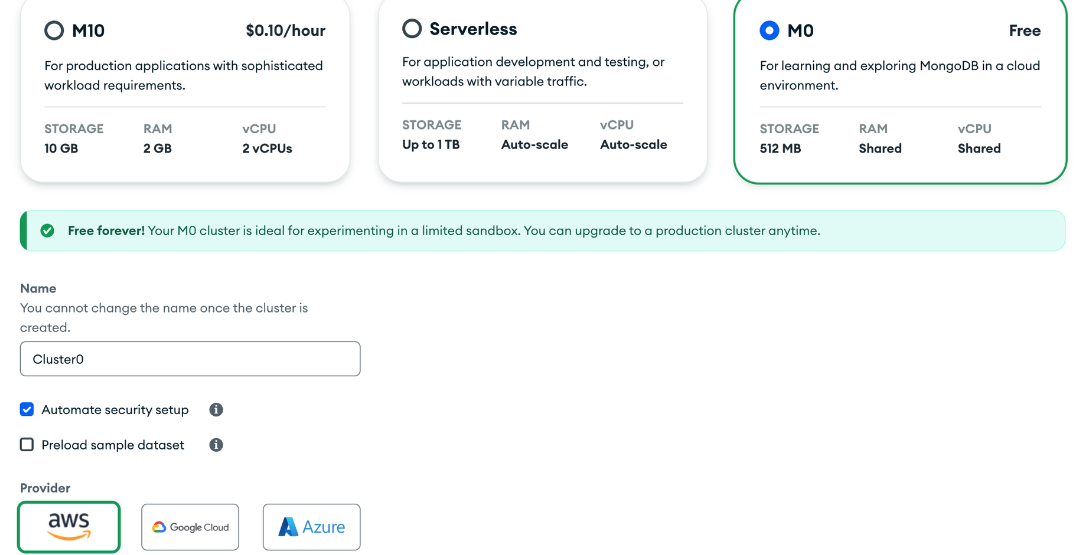Click the M10 card 2 vCPUs spec
The height and width of the screenshot is (555, 1077).
pos(267,149)
